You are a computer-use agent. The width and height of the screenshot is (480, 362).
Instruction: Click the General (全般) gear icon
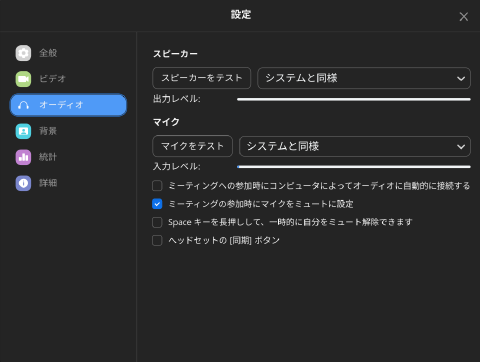(x=23, y=53)
